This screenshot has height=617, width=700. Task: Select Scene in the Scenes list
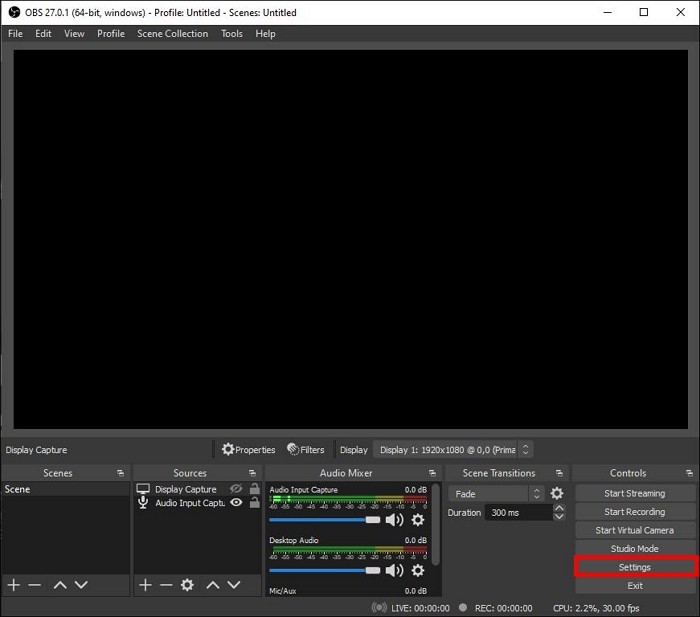coord(65,489)
